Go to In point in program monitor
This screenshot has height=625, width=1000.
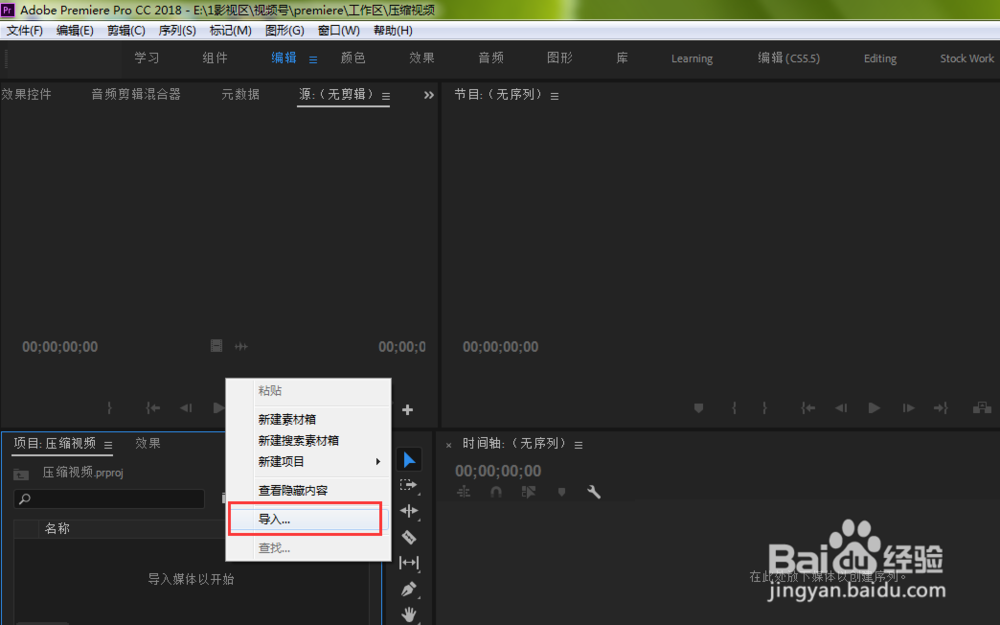tap(808, 408)
